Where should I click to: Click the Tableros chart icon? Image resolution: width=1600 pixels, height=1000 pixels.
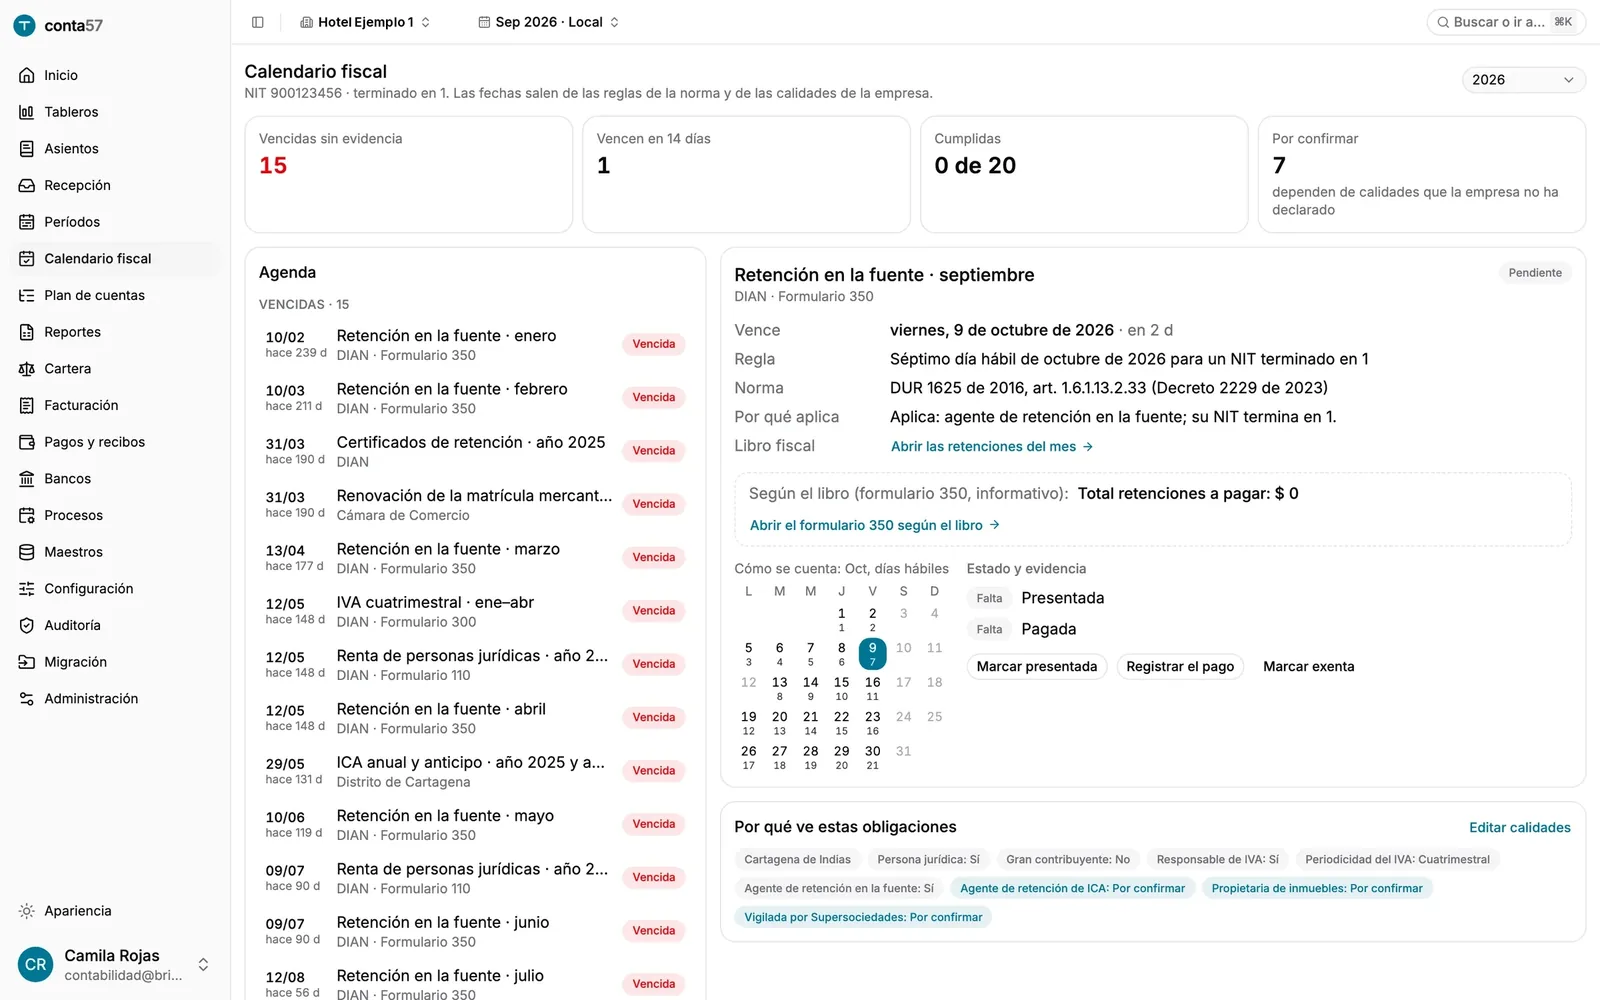pos(27,112)
